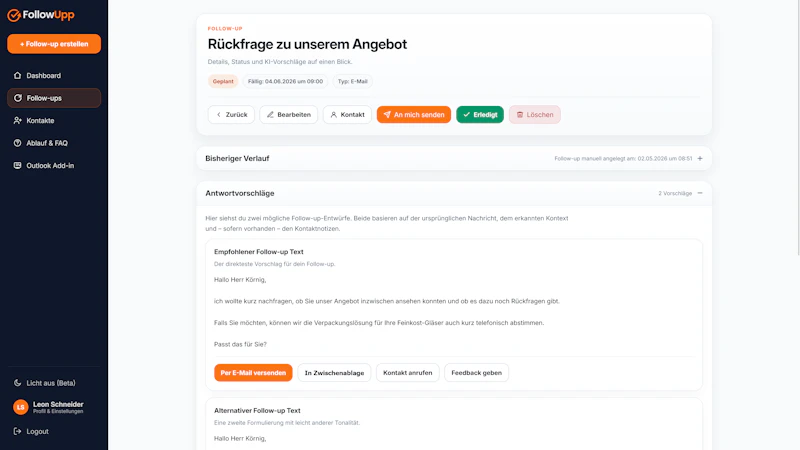Edit the follow-up with Bearbeiten
Screen dimensions: 800x450
coord(288,114)
